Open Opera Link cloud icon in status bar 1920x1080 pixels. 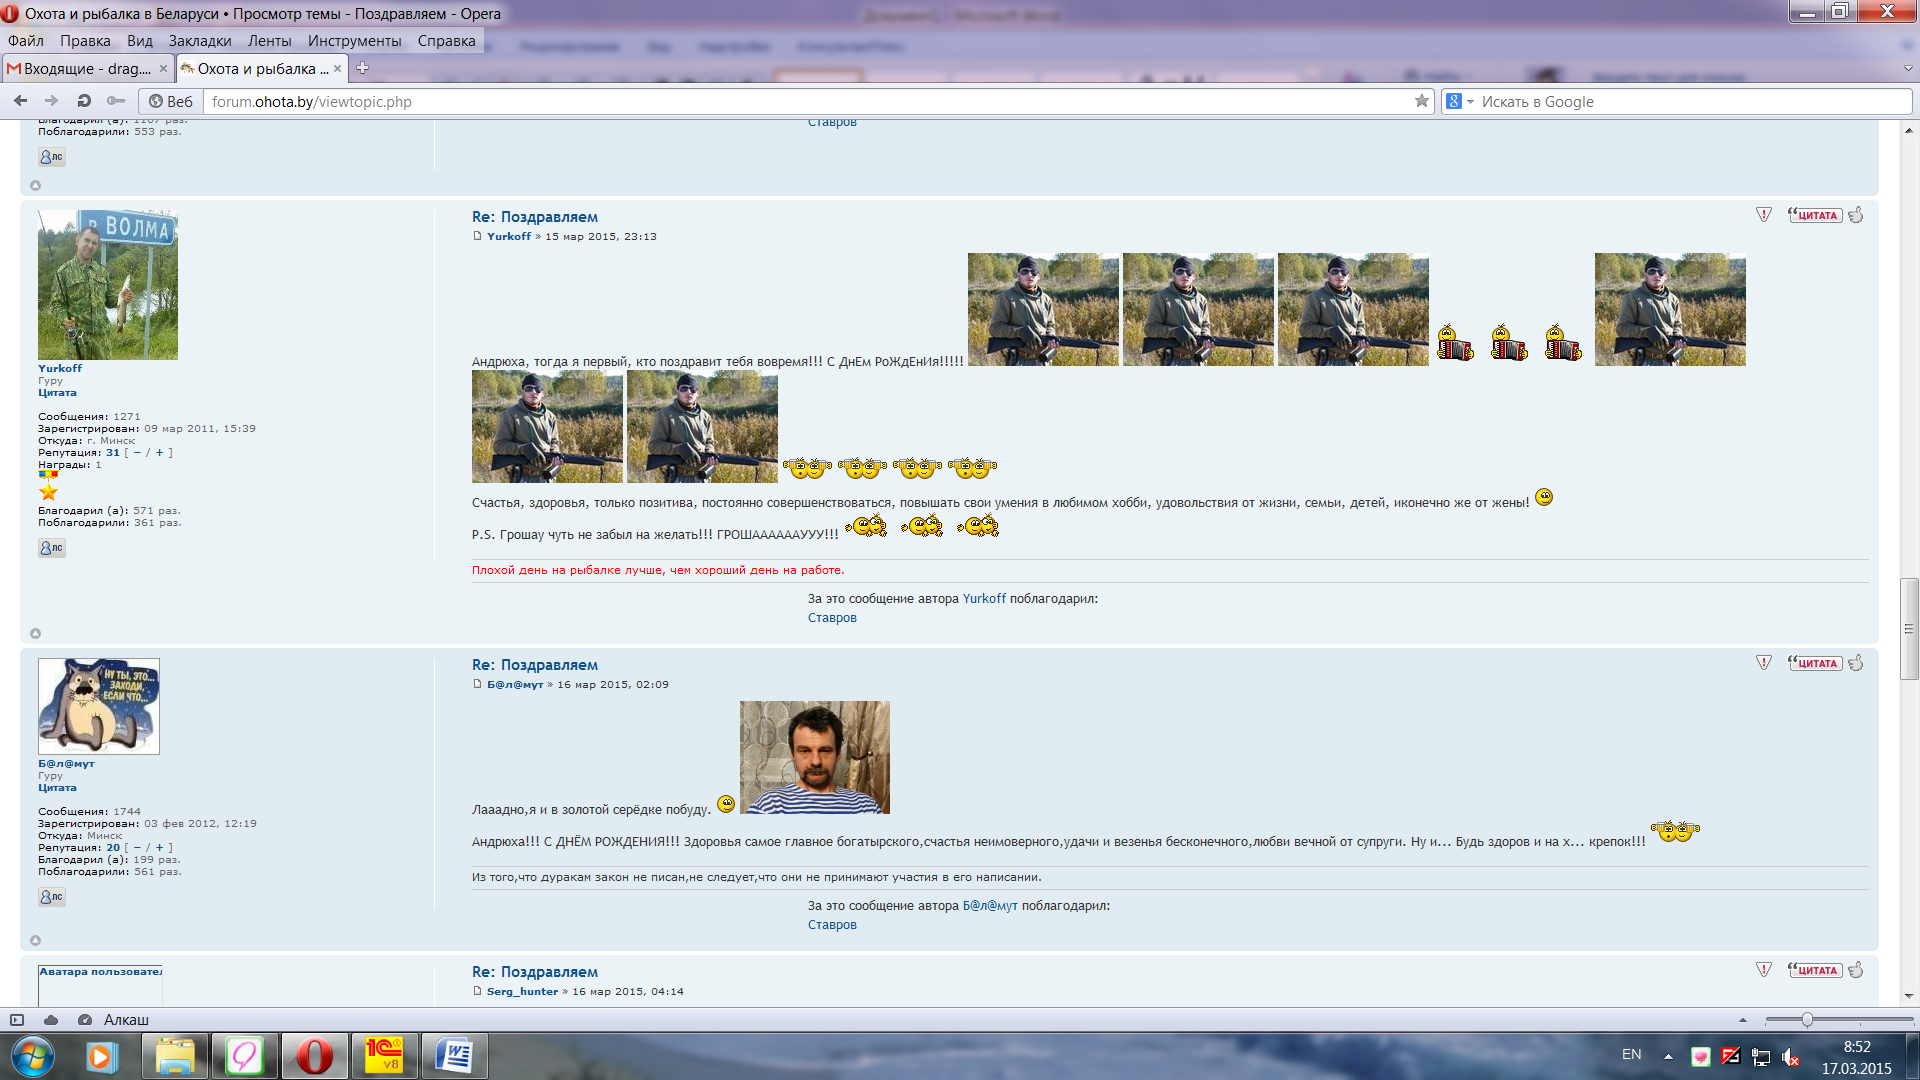click(51, 1020)
